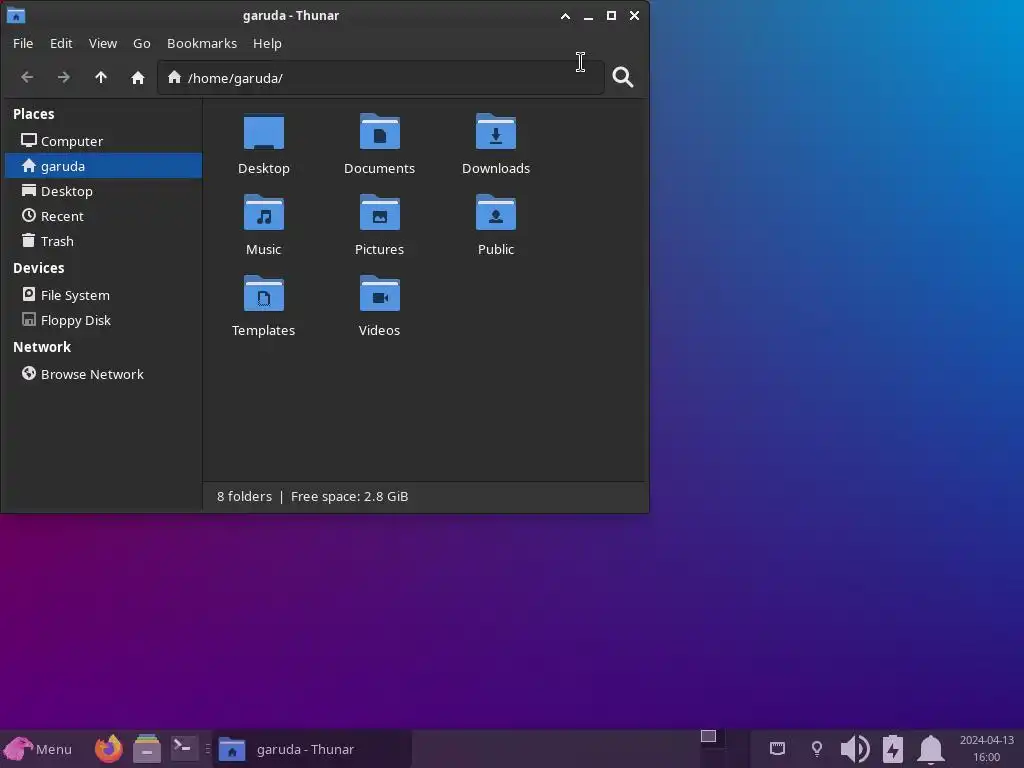The image size is (1024, 768).
Task: Go to the home folder using toolbar home icon
Action: [x=137, y=78]
